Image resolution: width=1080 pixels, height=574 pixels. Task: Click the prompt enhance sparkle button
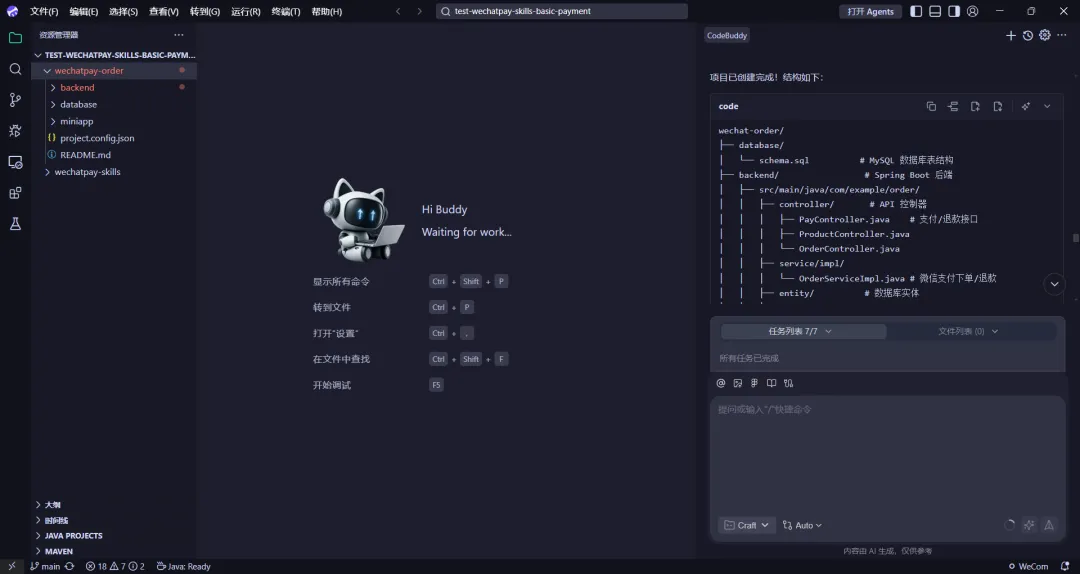(x=1029, y=525)
